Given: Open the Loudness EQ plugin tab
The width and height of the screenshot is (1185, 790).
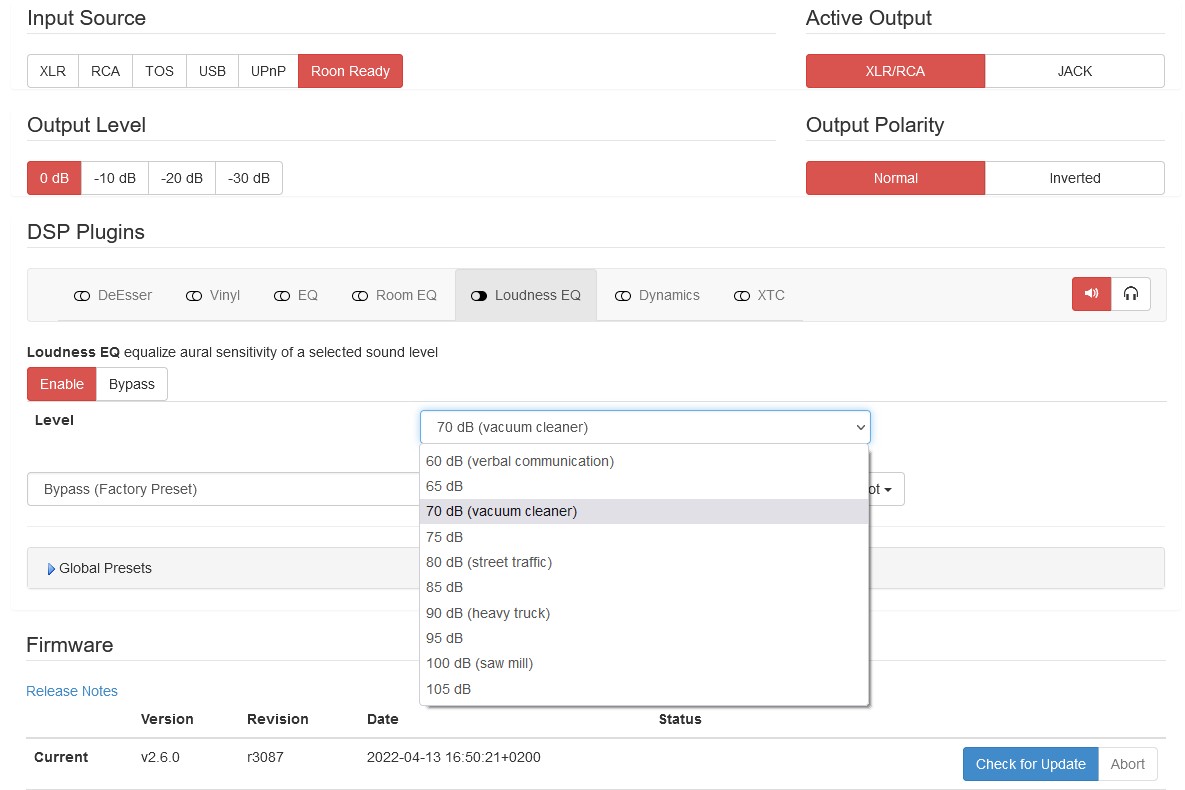Looking at the screenshot, I should click(x=526, y=296).
